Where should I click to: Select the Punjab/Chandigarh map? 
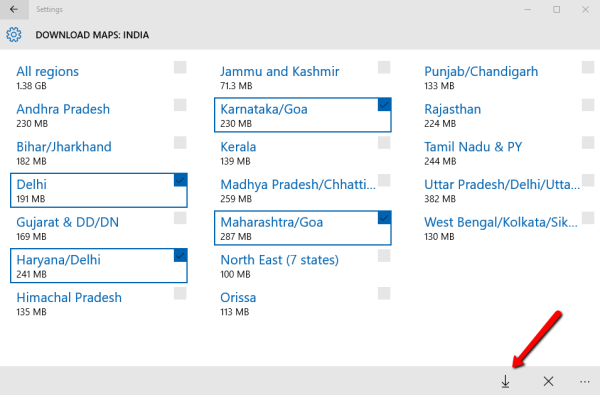pyautogui.click(x=507, y=77)
